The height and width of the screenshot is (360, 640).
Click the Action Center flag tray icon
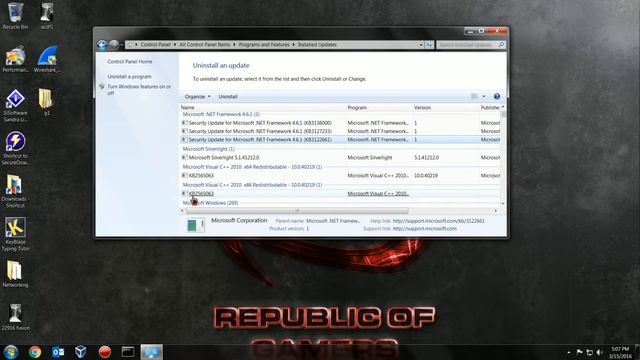click(x=579, y=352)
